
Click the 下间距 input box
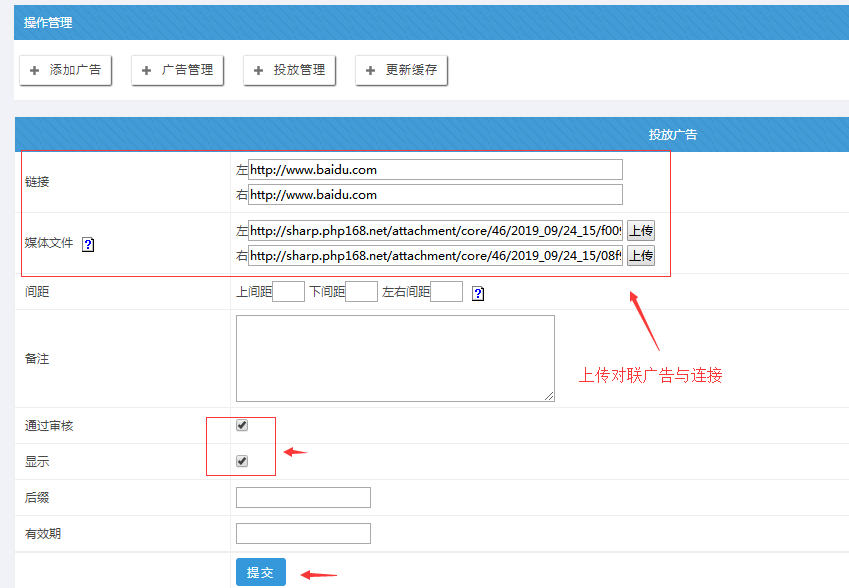point(361,292)
